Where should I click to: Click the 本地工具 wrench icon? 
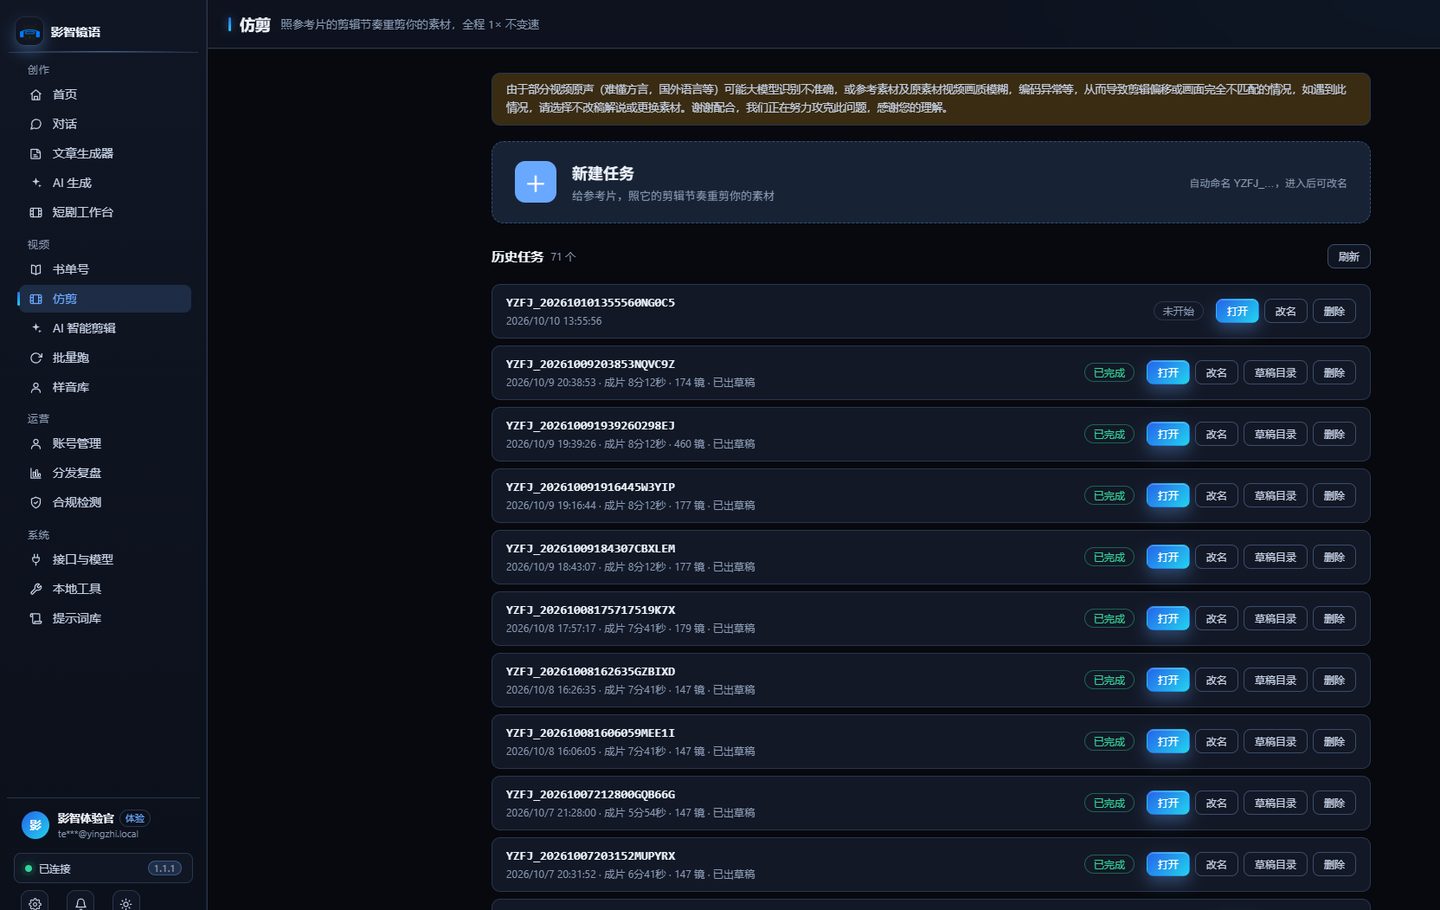pos(36,589)
